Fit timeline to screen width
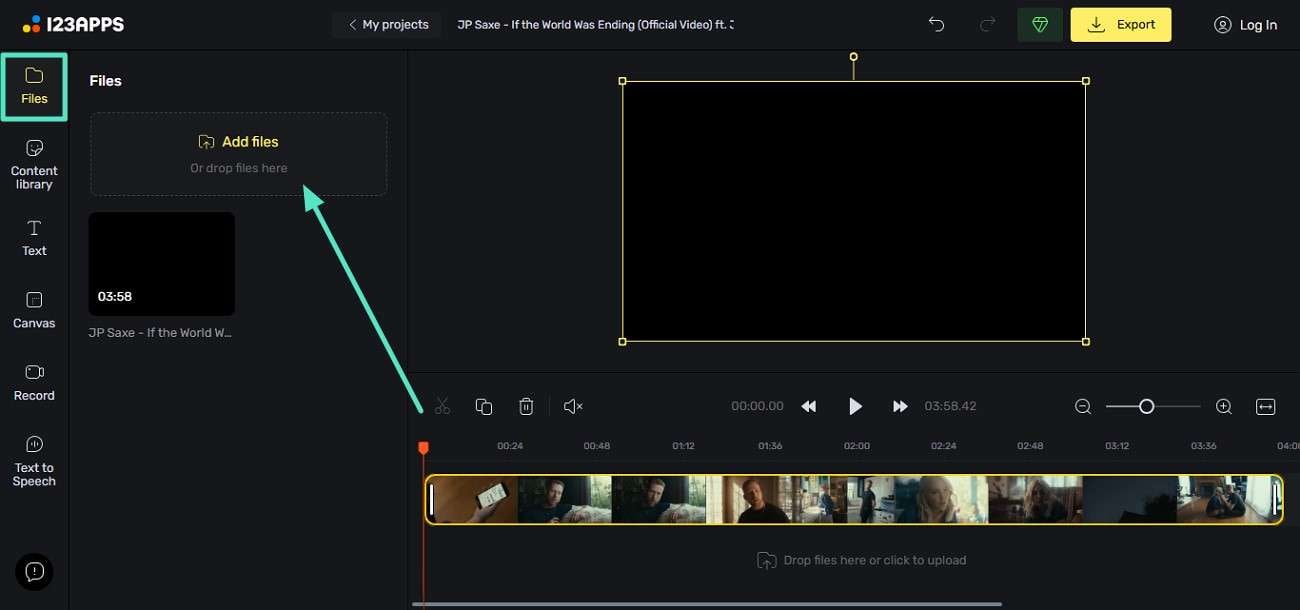 pos(1266,406)
